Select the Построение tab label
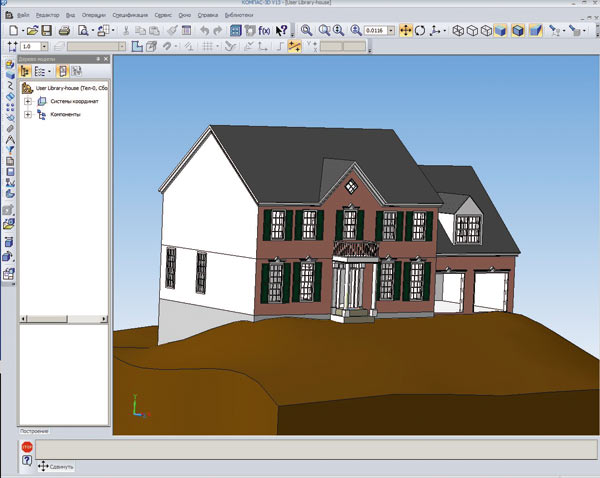600x478 pixels. pos(34,431)
